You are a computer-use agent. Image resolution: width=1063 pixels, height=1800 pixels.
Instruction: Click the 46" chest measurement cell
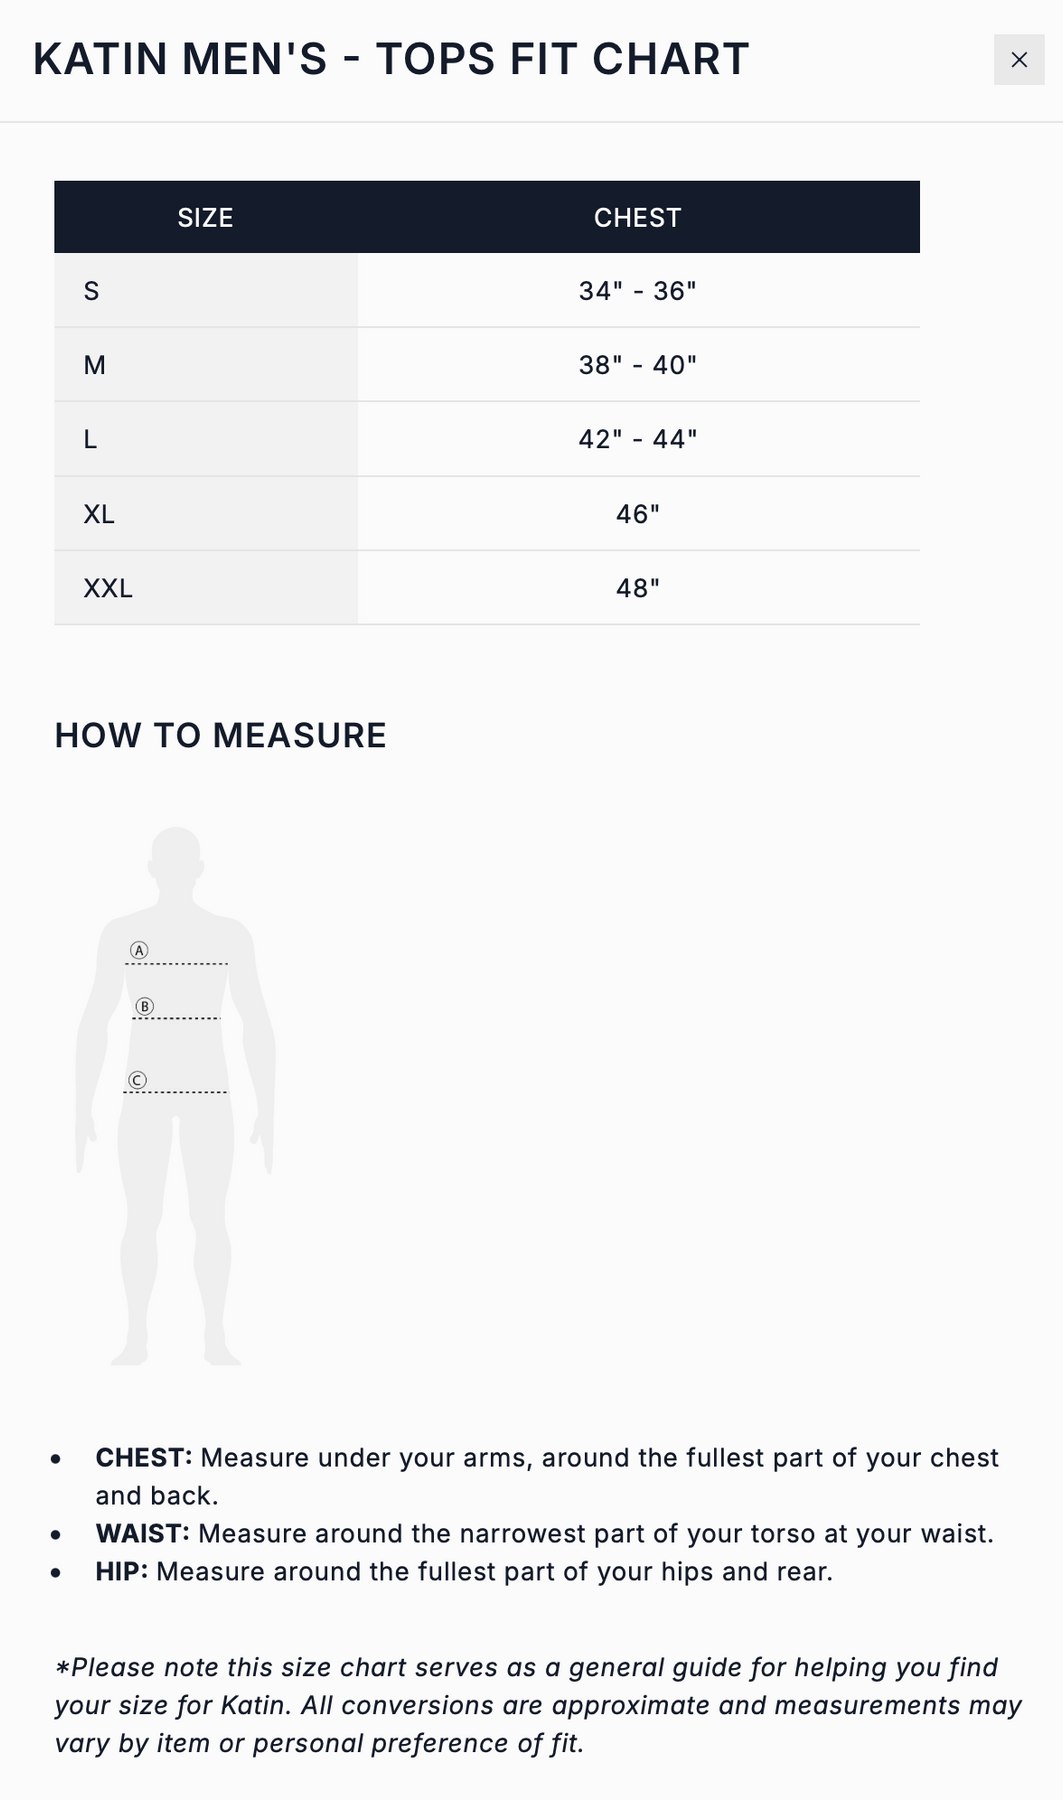coord(638,514)
